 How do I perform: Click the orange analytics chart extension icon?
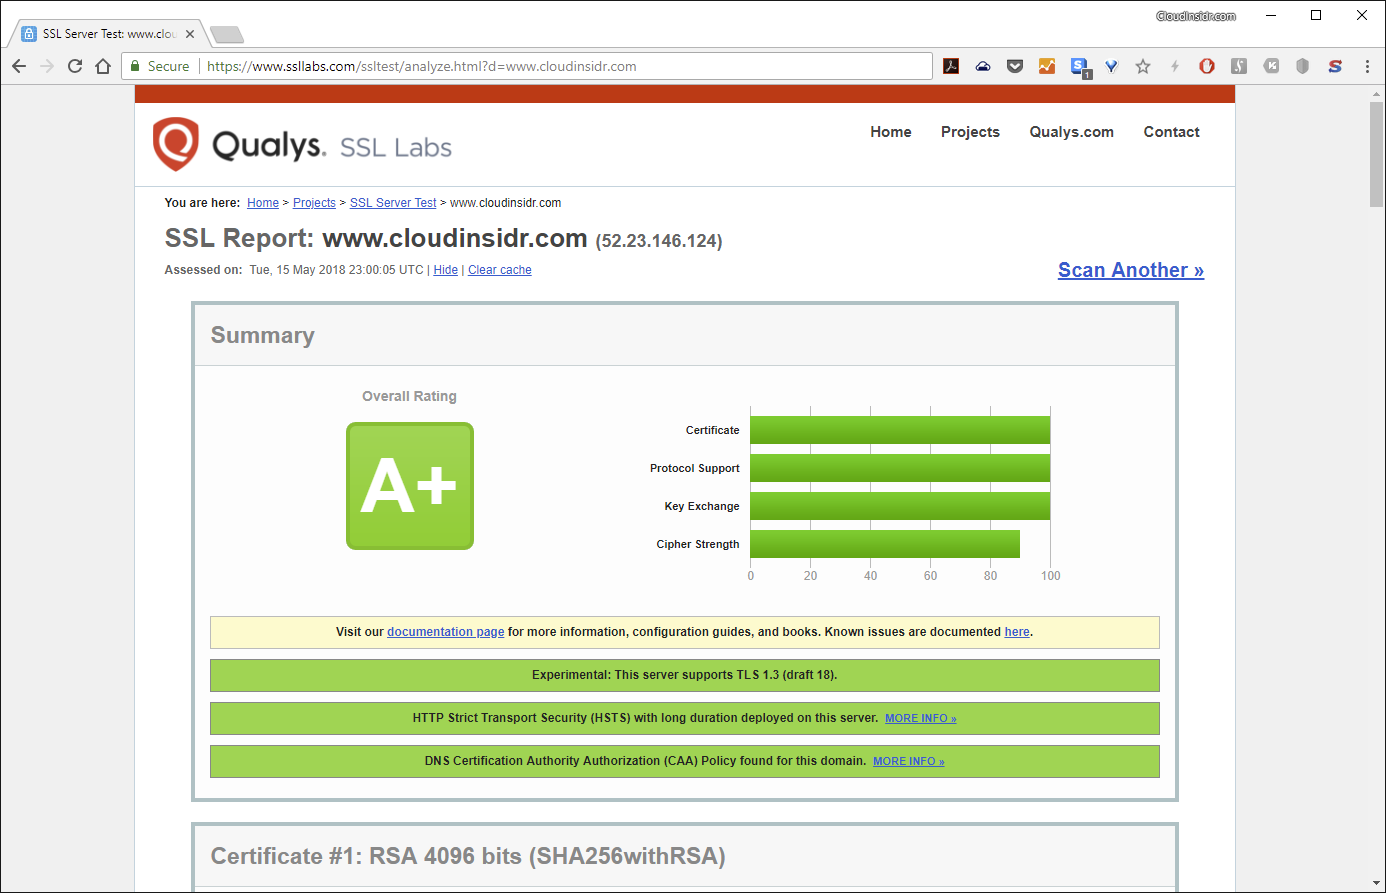point(1047,66)
